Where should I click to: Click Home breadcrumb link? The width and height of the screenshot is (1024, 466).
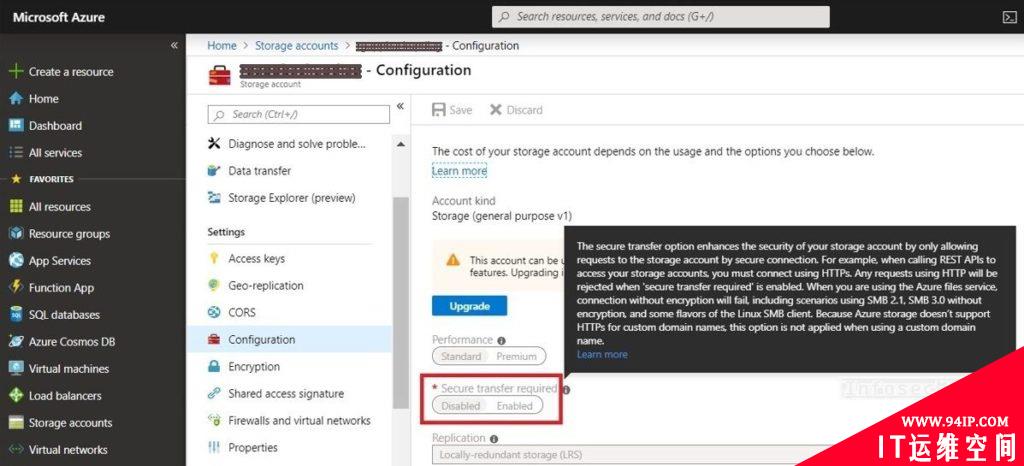[x=222, y=46]
